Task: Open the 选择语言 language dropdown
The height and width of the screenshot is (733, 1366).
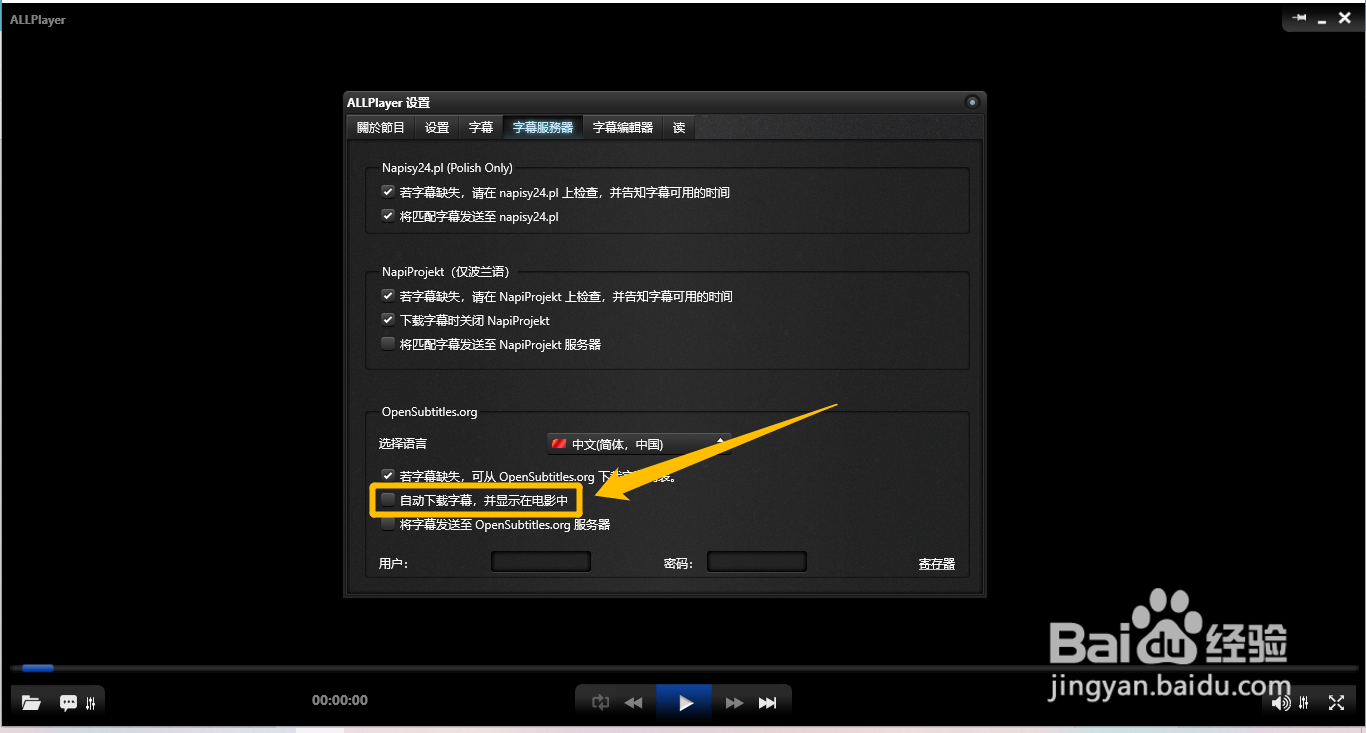Action: coord(639,444)
